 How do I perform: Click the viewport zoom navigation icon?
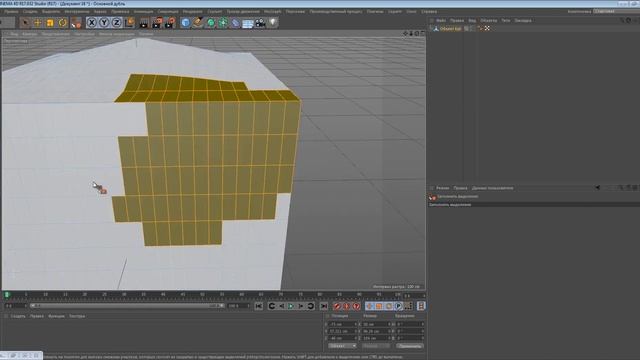[x=411, y=33]
